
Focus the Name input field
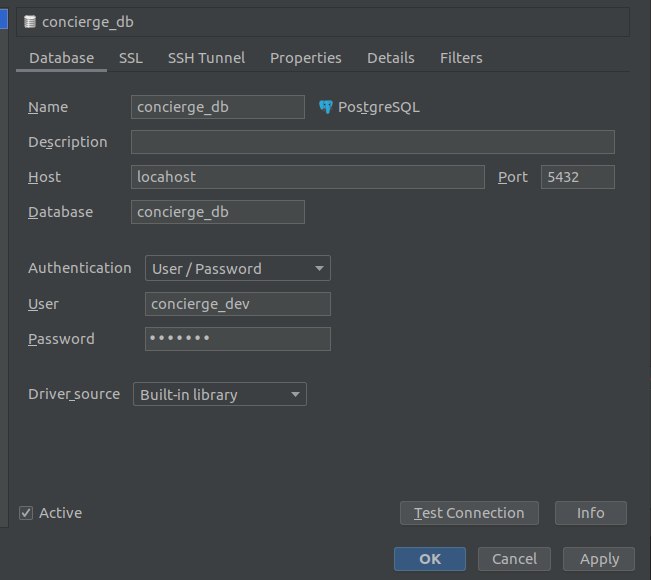pos(218,107)
